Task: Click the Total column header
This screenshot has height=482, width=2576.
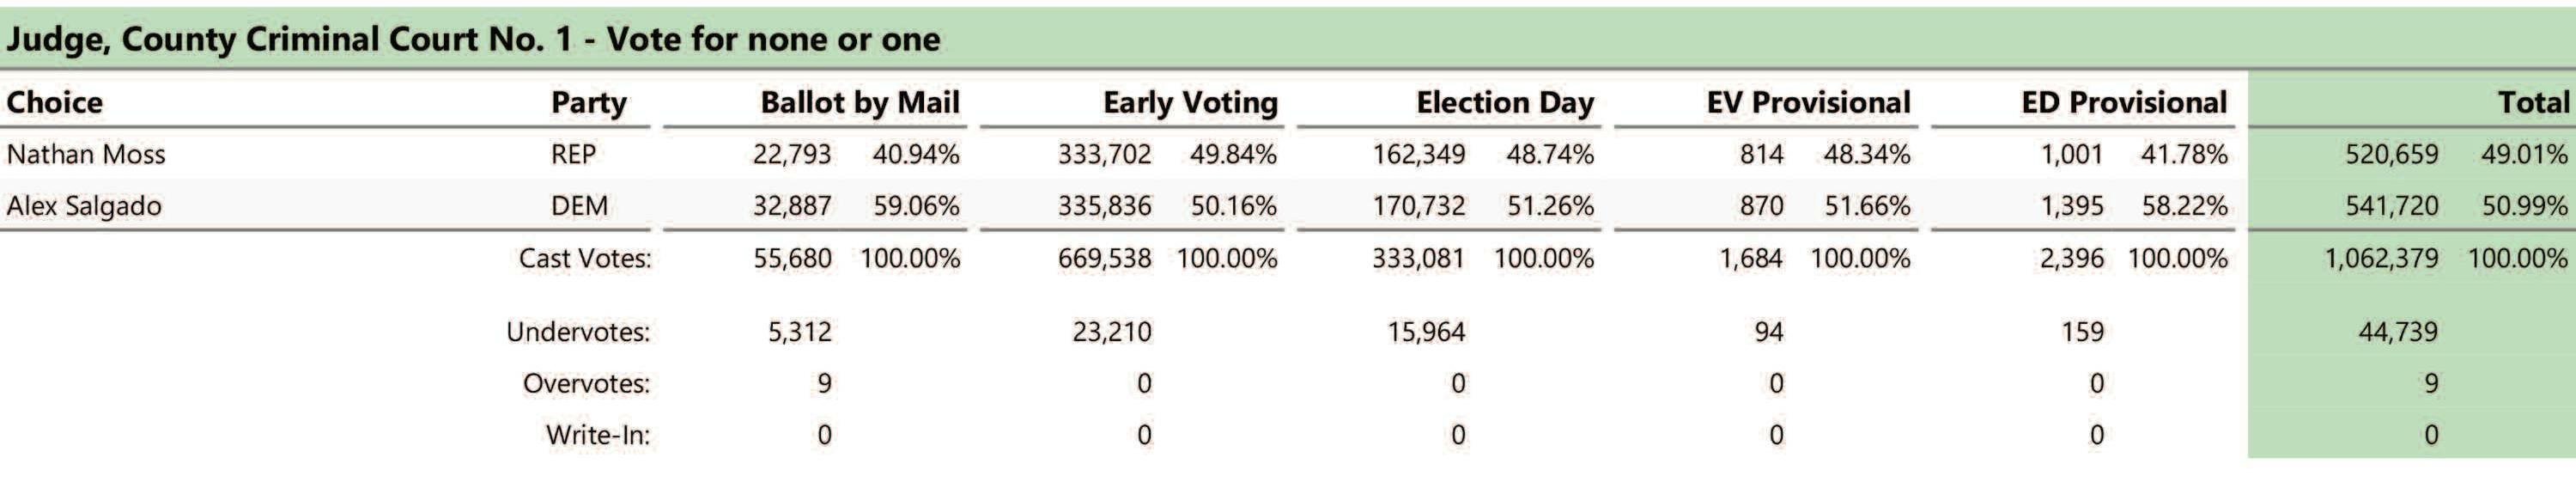Action: 2533,102
